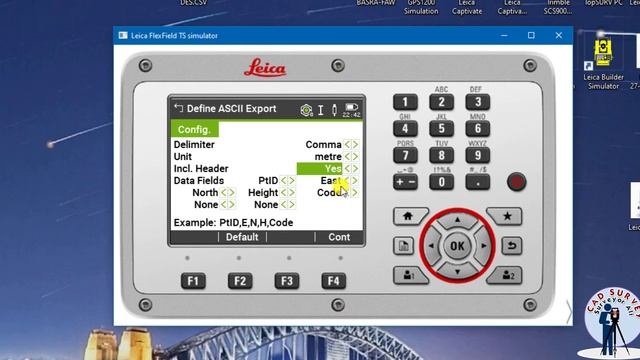
Task: Click the battery status icon on screen
Action: (x=351, y=107)
